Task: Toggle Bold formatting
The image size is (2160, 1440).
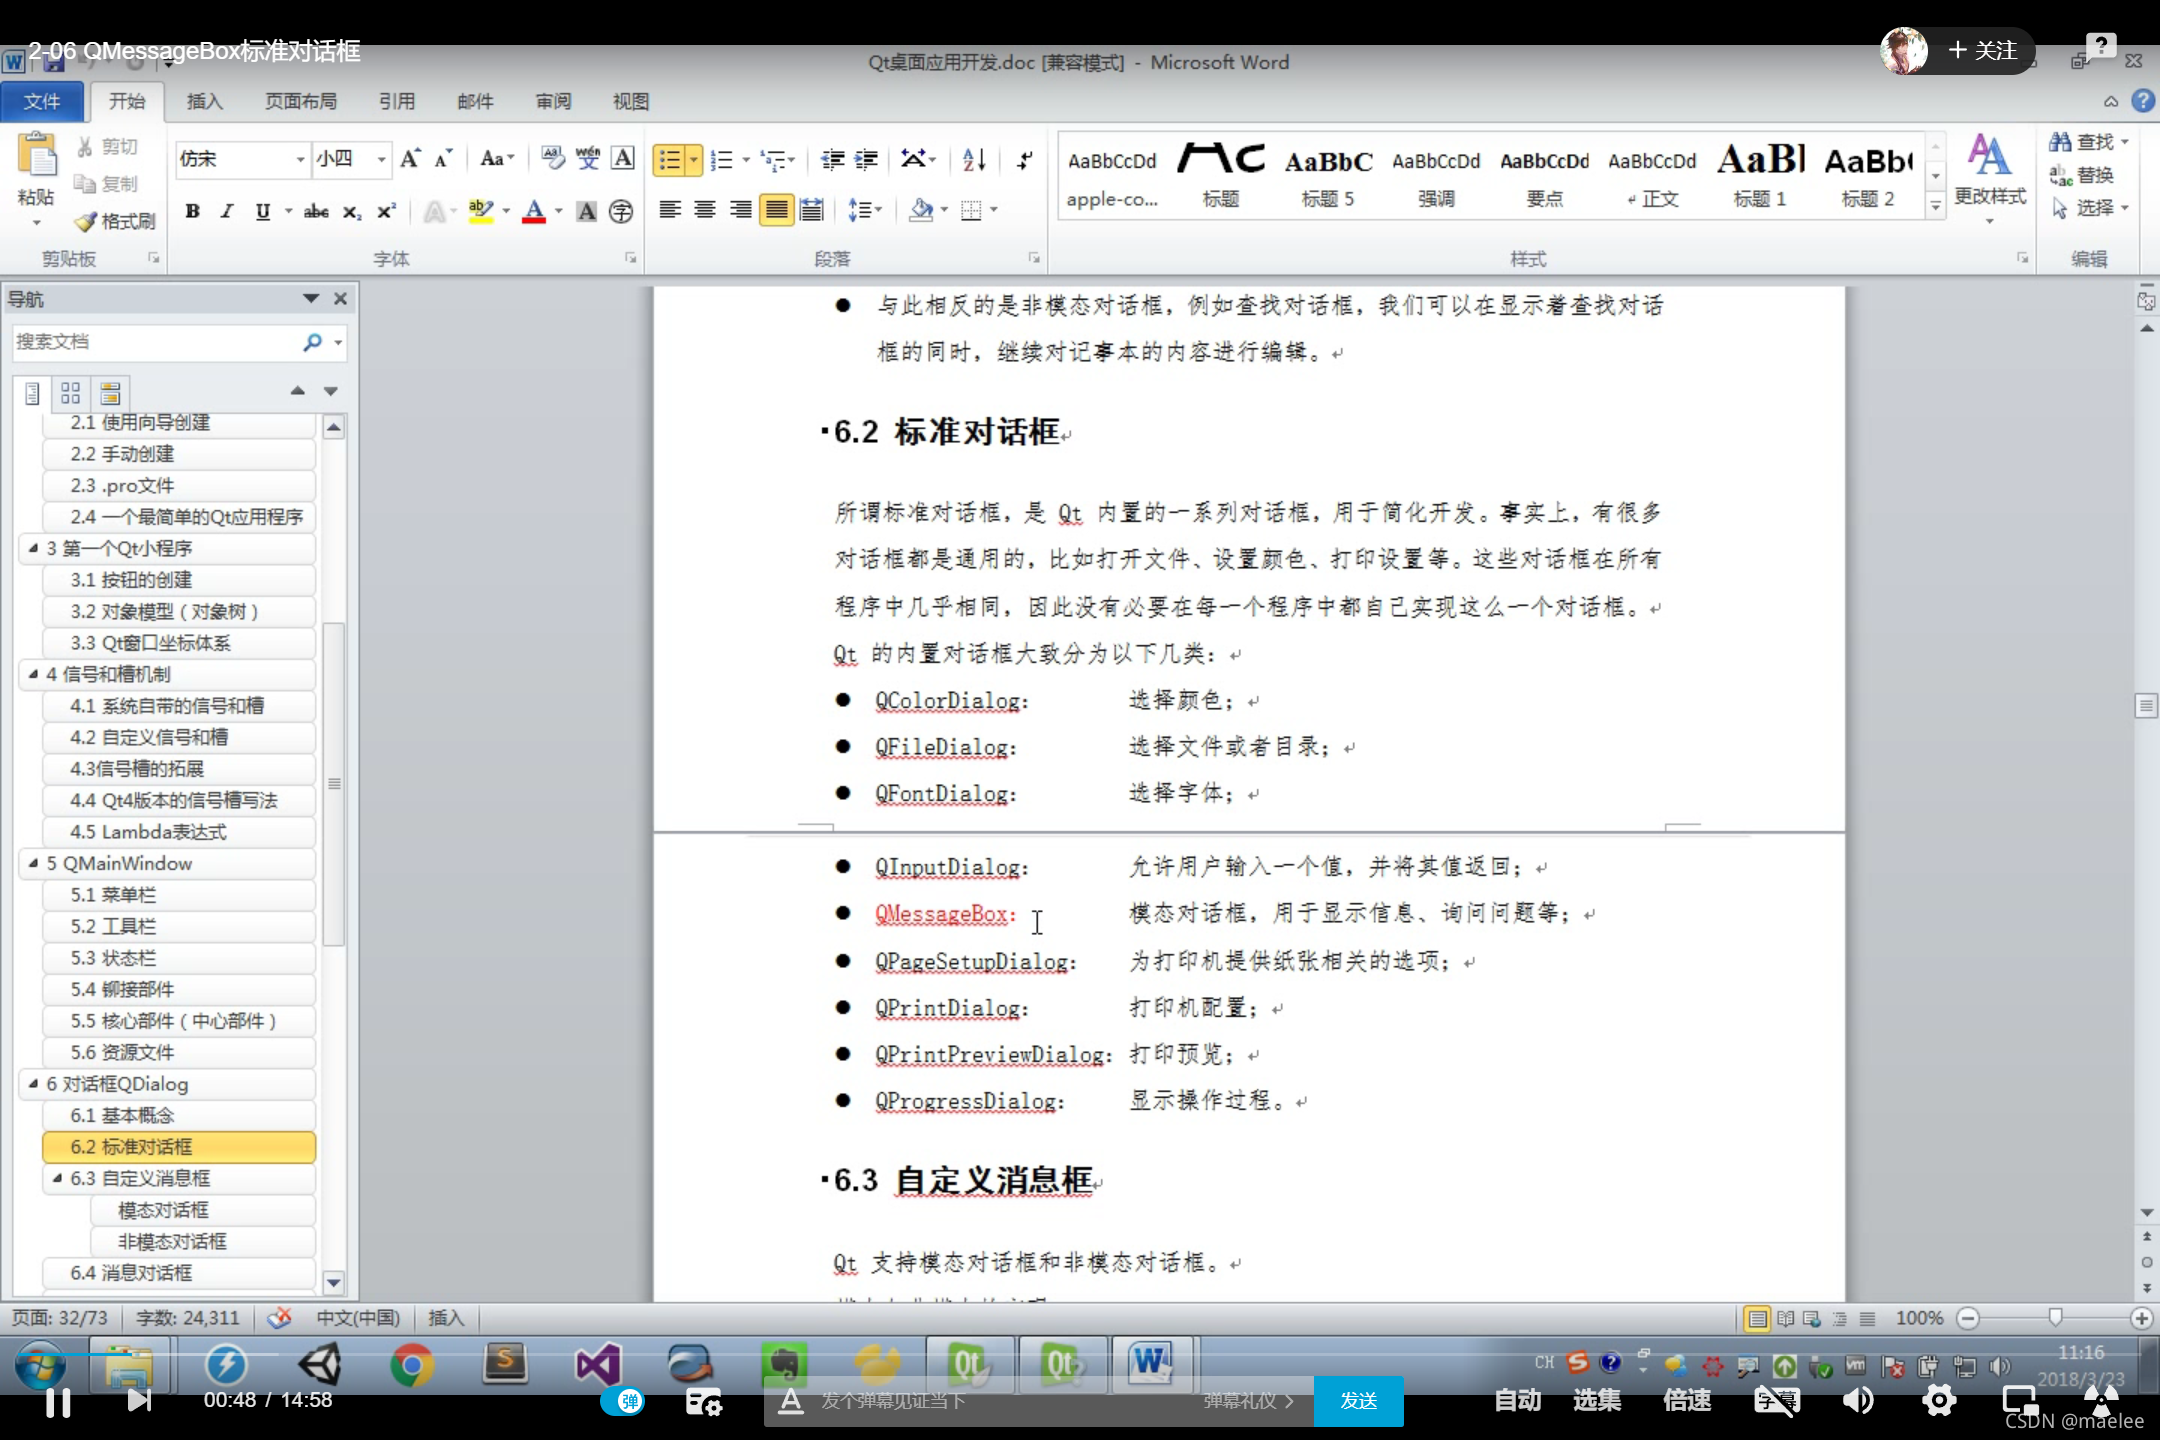Action: tap(192, 211)
